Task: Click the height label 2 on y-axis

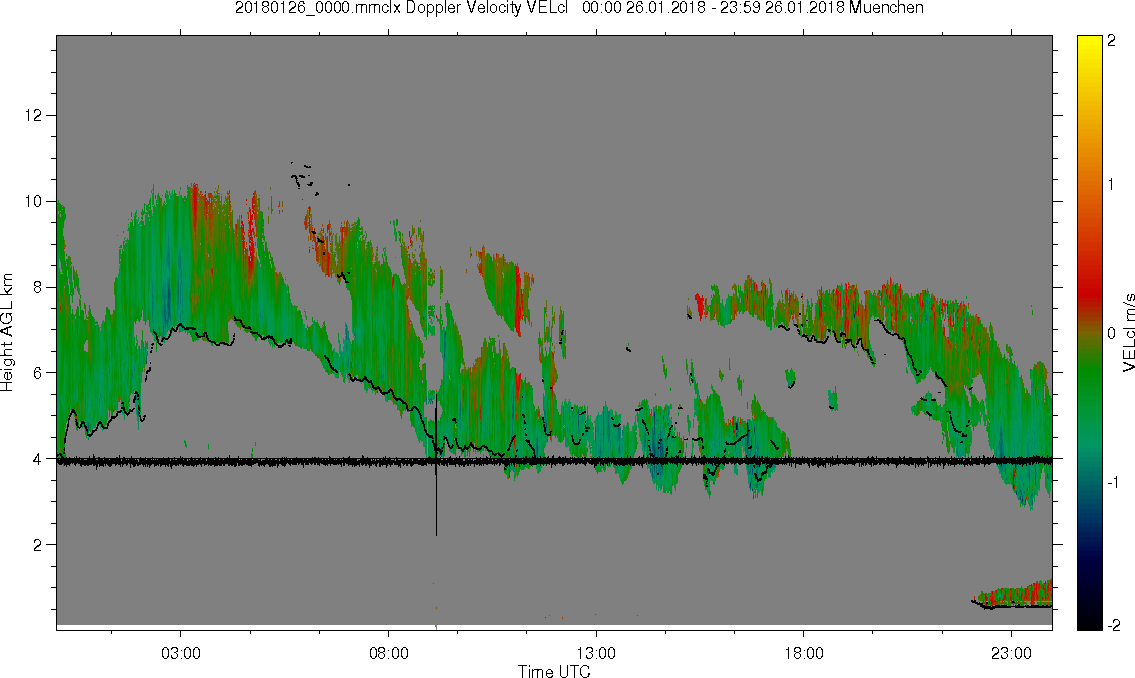Action: (37, 545)
